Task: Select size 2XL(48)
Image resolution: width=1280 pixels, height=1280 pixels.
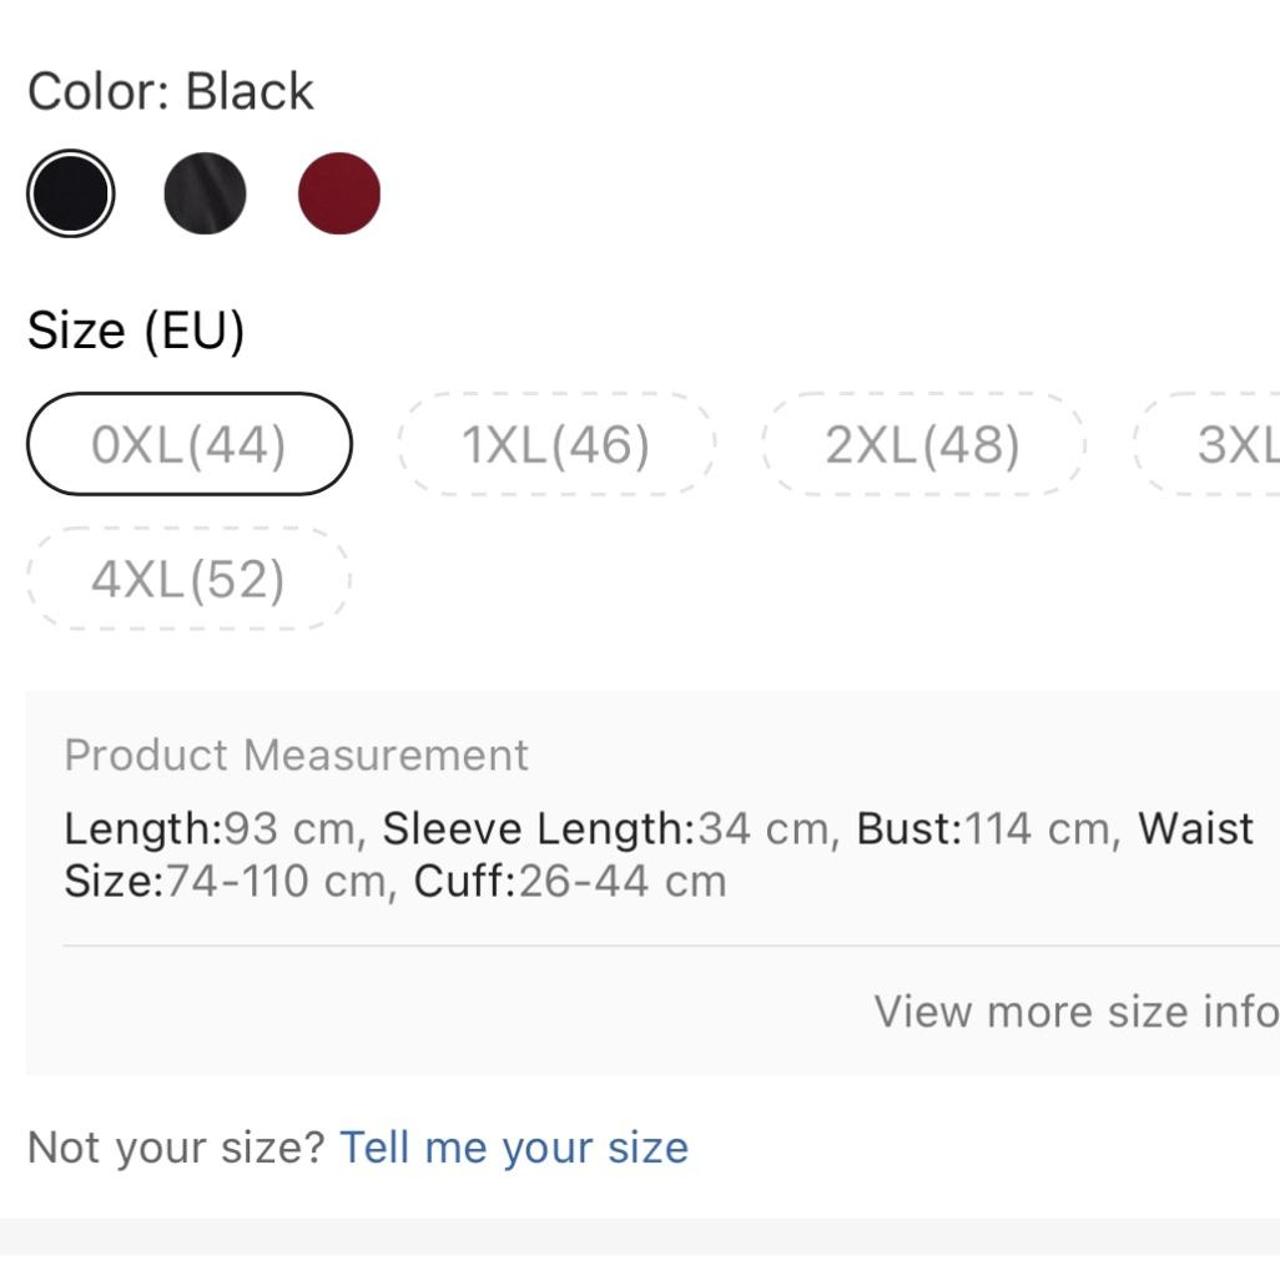Action: (x=922, y=445)
